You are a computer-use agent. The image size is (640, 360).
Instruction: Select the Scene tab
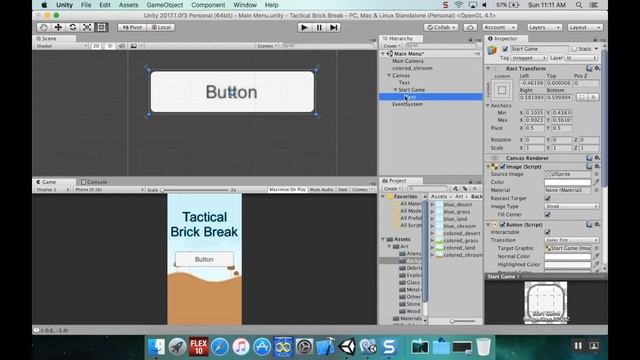[x=47, y=38]
